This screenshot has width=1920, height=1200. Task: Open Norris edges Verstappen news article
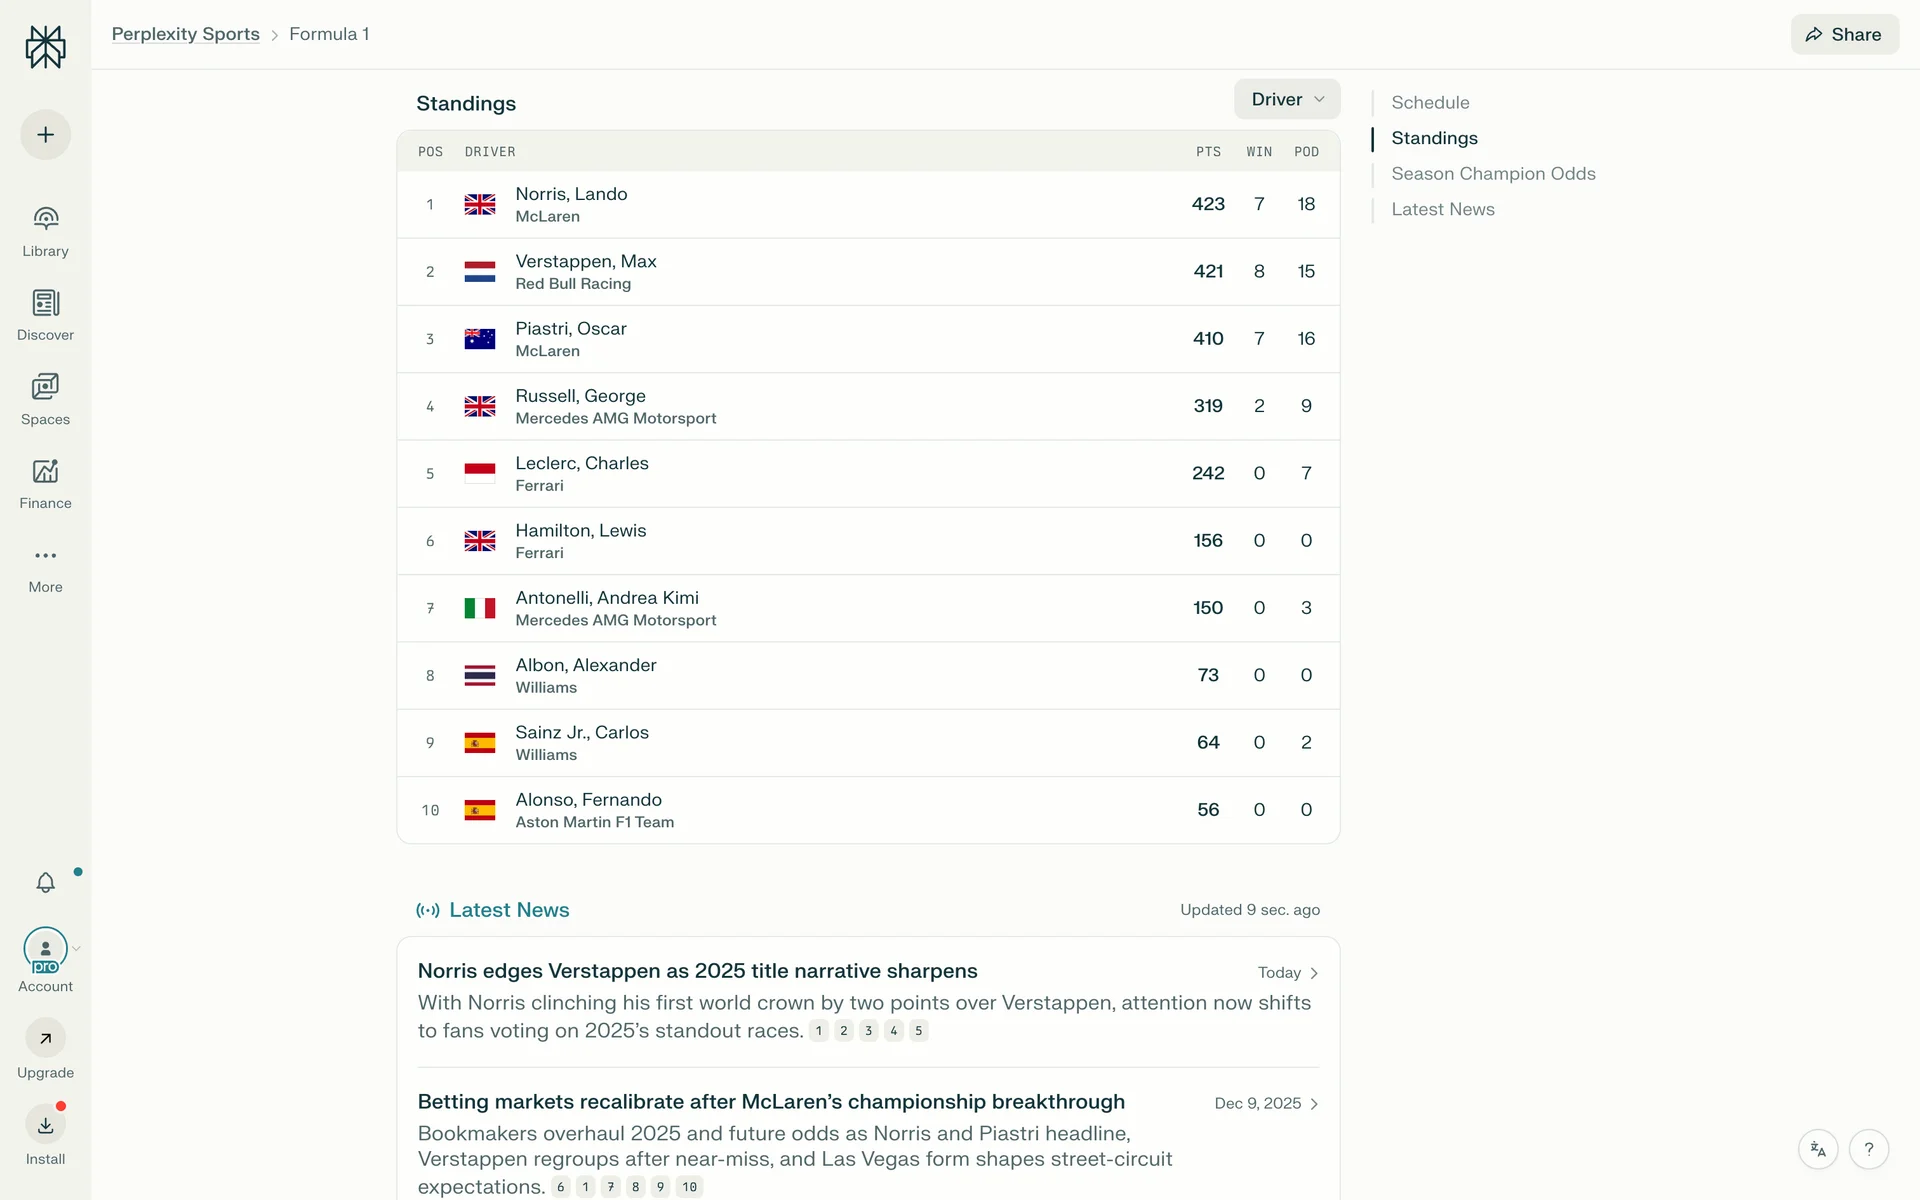[x=697, y=971]
